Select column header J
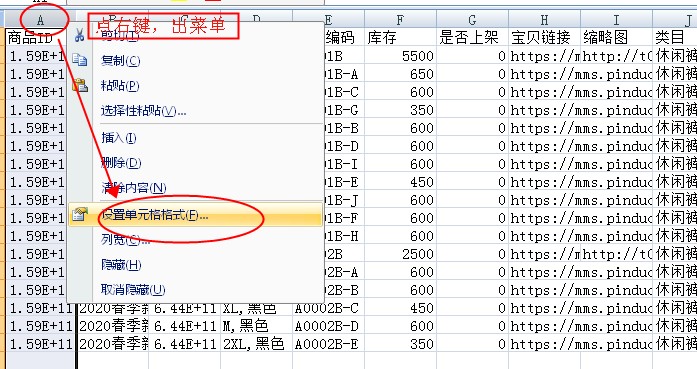Screen dimensions: 697x369 click(675, 20)
